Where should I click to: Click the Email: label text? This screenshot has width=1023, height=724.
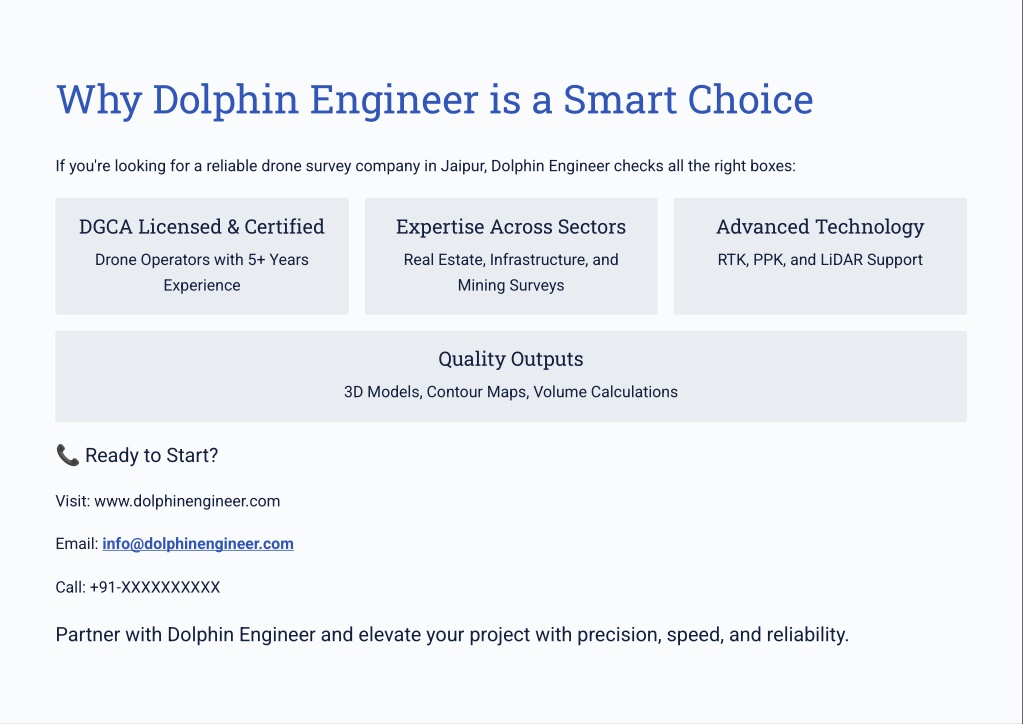click(77, 544)
